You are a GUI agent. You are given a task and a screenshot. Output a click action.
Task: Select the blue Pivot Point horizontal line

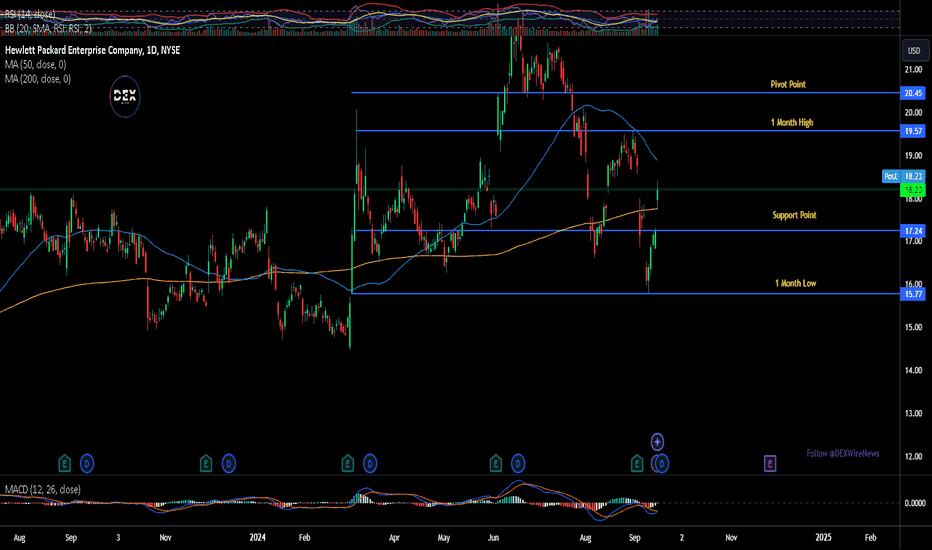[625, 93]
